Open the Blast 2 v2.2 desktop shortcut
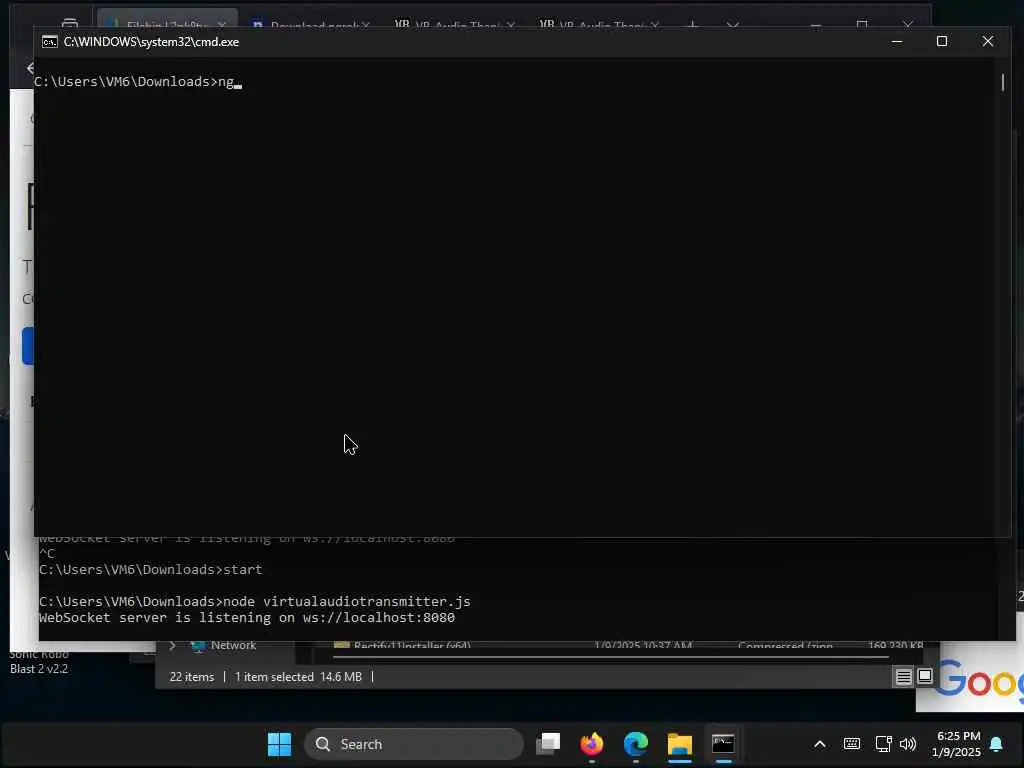 point(39,661)
